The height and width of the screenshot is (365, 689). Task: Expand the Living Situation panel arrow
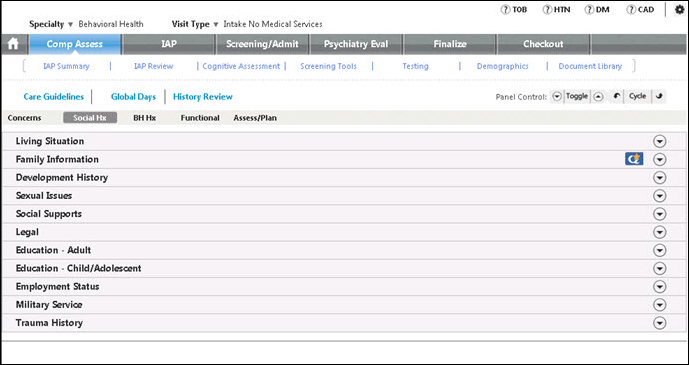tap(660, 141)
